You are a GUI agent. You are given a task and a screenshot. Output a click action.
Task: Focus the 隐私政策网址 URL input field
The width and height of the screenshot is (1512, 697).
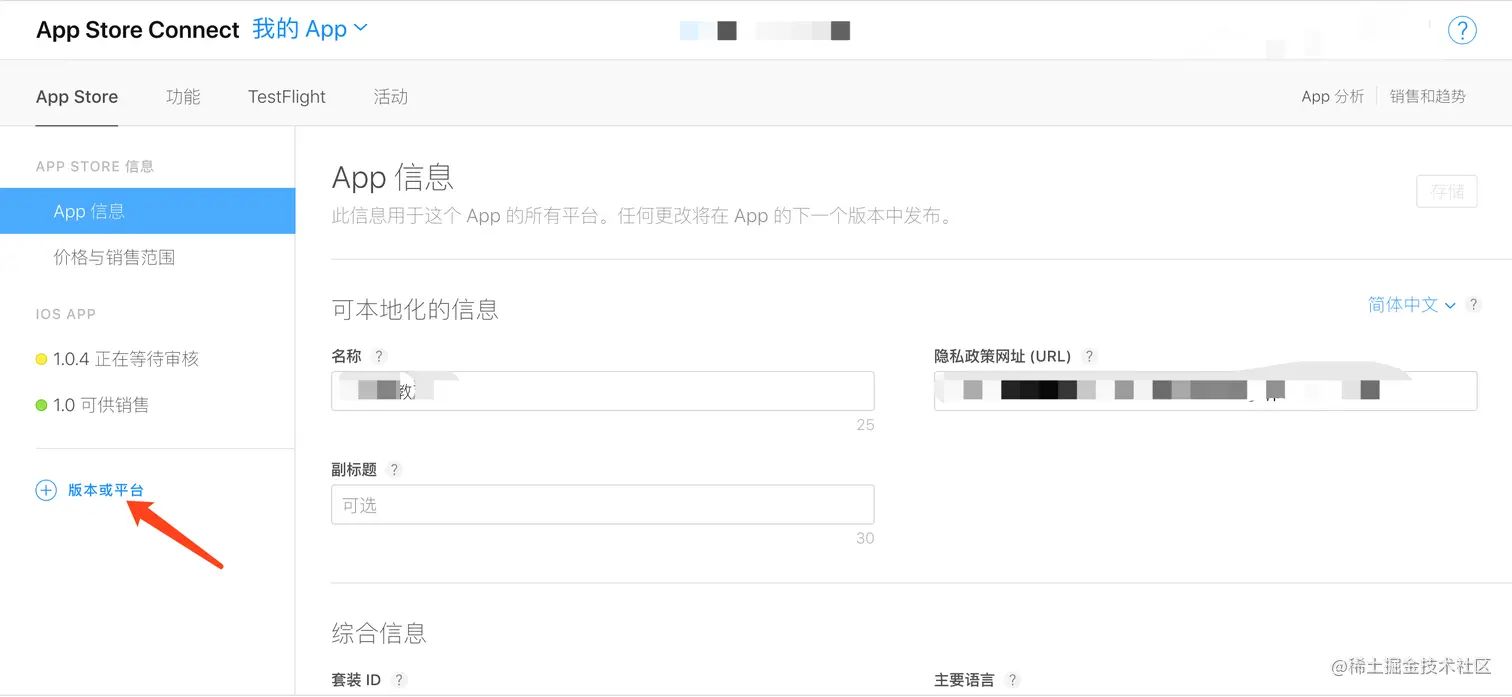pyautogui.click(x=1205, y=391)
